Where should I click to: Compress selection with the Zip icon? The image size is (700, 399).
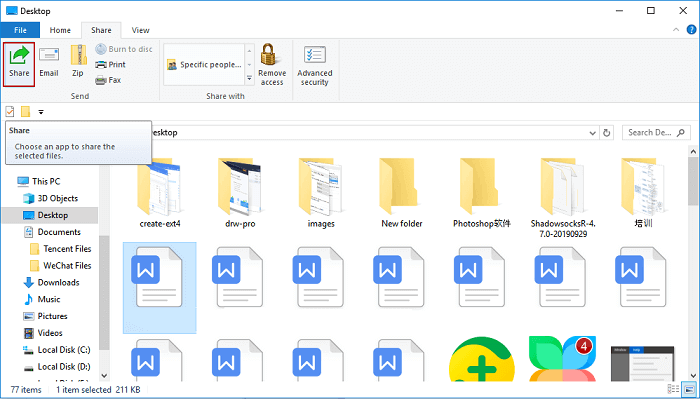coord(78,55)
